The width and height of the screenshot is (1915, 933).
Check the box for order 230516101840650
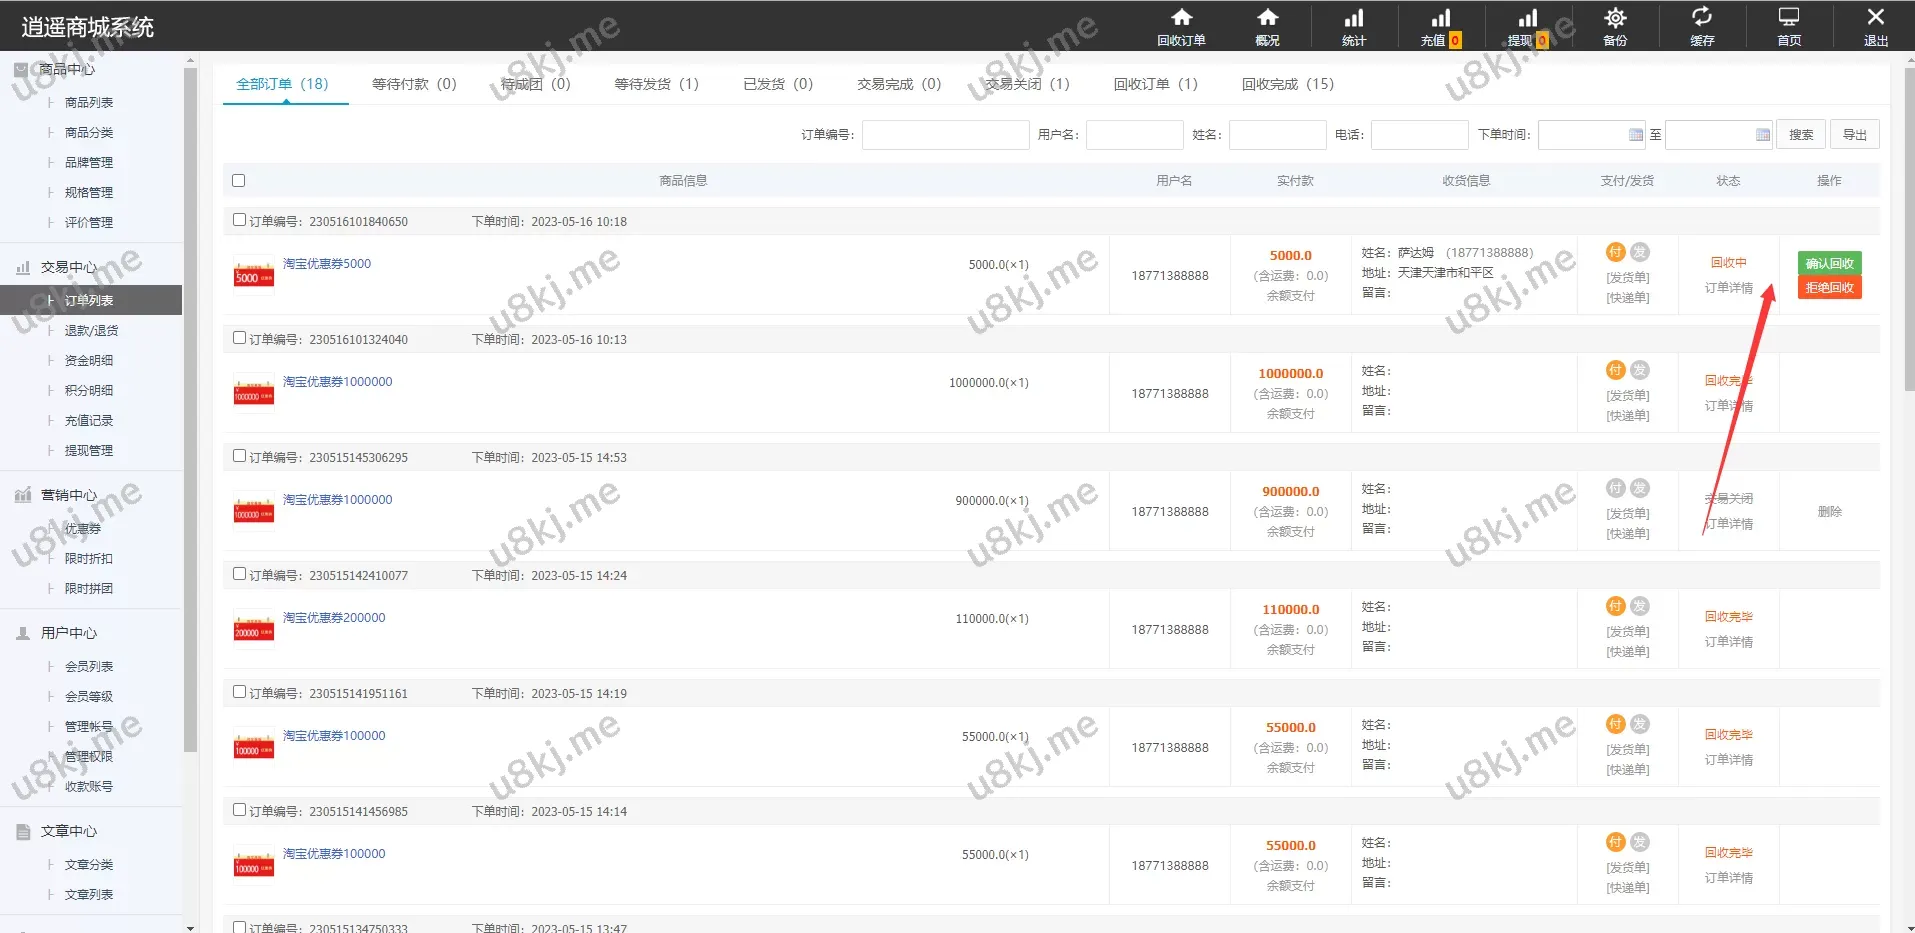239,220
